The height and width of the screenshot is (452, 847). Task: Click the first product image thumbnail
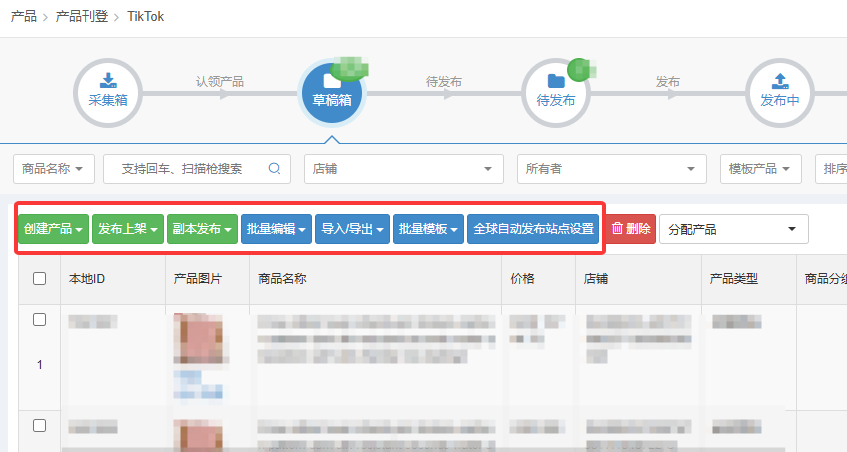click(197, 340)
